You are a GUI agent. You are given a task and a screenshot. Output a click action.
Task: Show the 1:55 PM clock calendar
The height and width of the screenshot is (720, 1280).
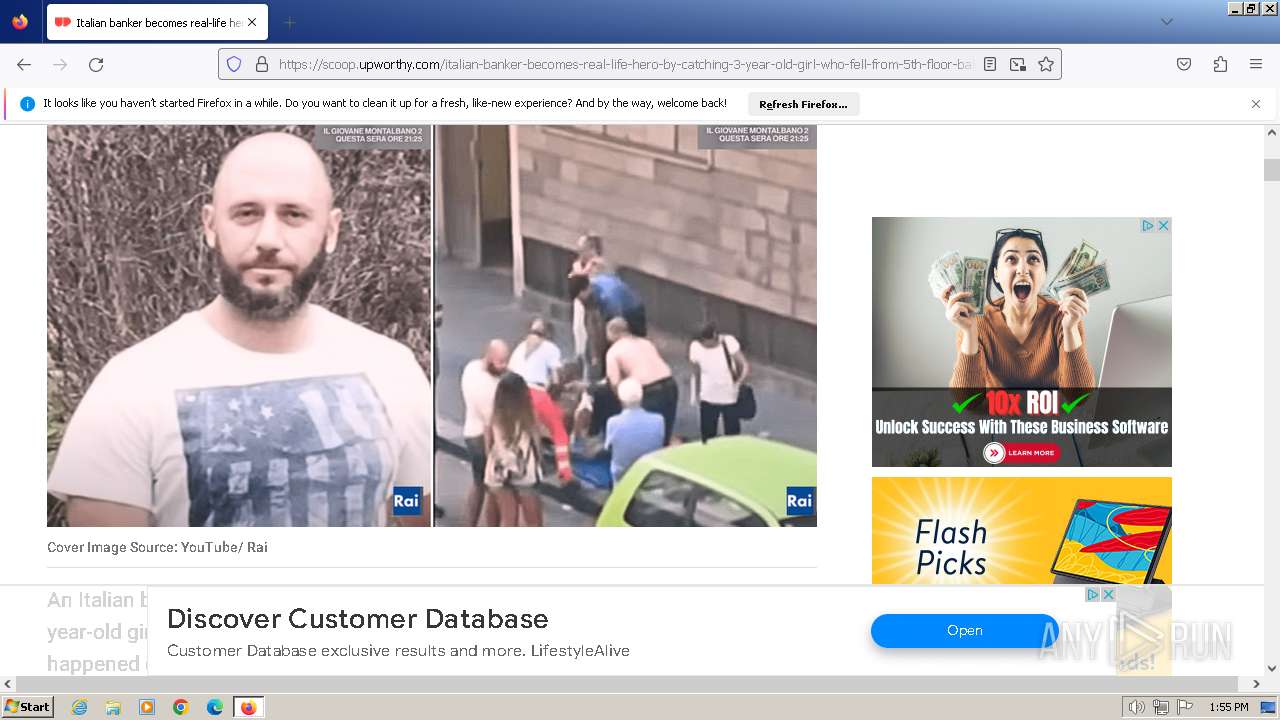(x=1229, y=707)
